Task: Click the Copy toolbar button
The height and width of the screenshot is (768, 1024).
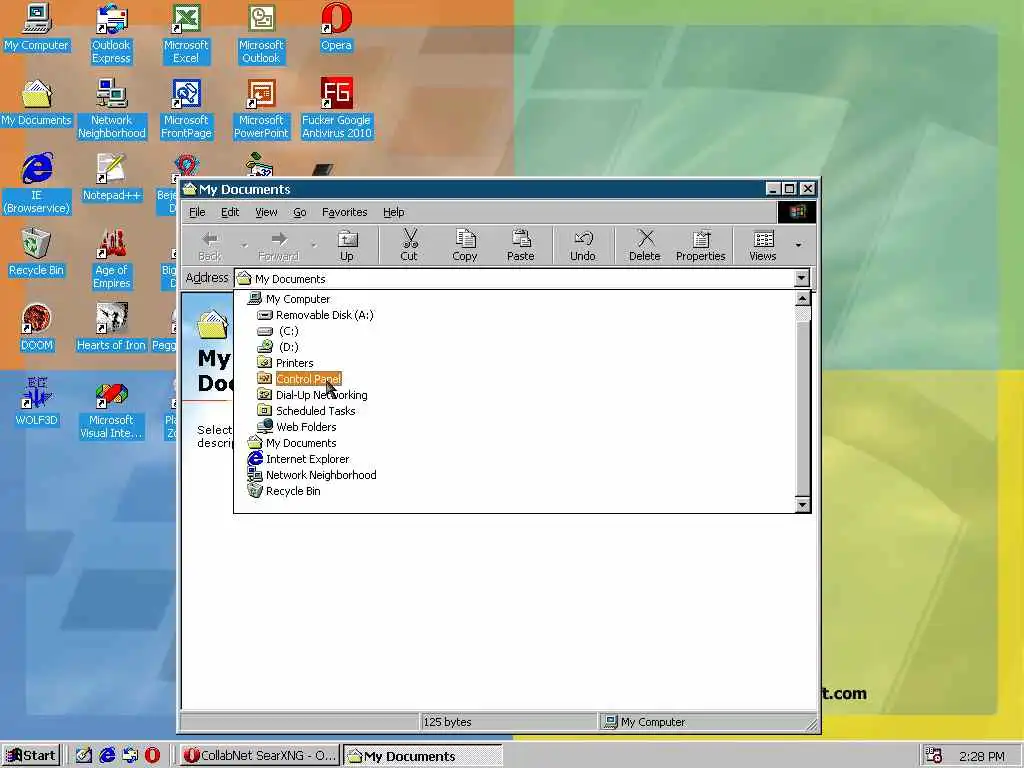Action: (464, 245)
